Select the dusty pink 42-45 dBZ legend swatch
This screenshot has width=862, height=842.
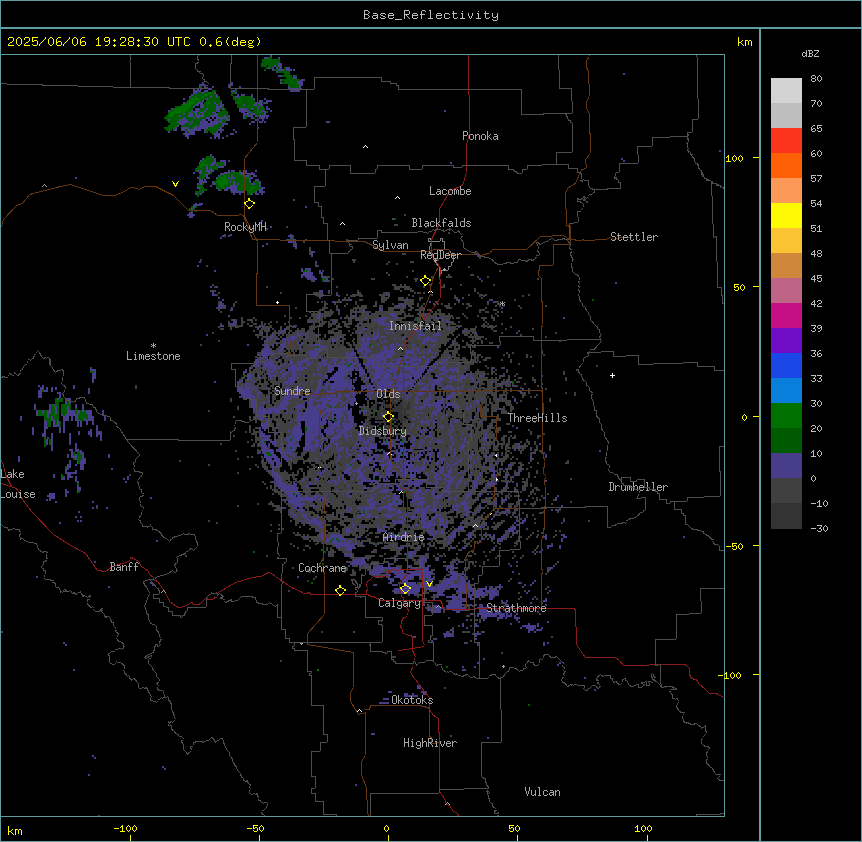click(x=786, y=291)
